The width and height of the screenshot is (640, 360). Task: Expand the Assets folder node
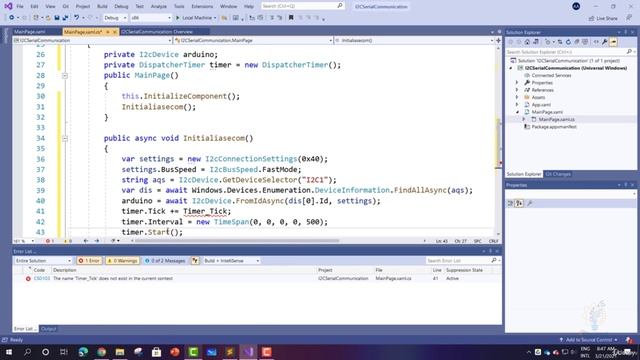517,97
